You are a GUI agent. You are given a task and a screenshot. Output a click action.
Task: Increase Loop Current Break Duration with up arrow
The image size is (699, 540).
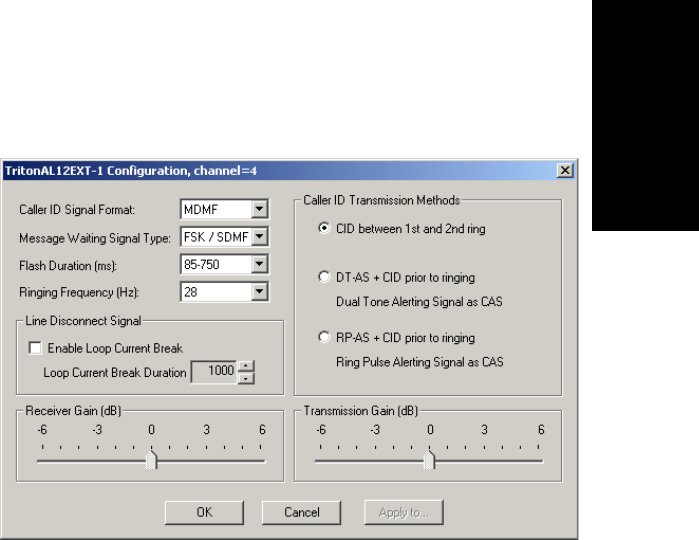[246, 366]
